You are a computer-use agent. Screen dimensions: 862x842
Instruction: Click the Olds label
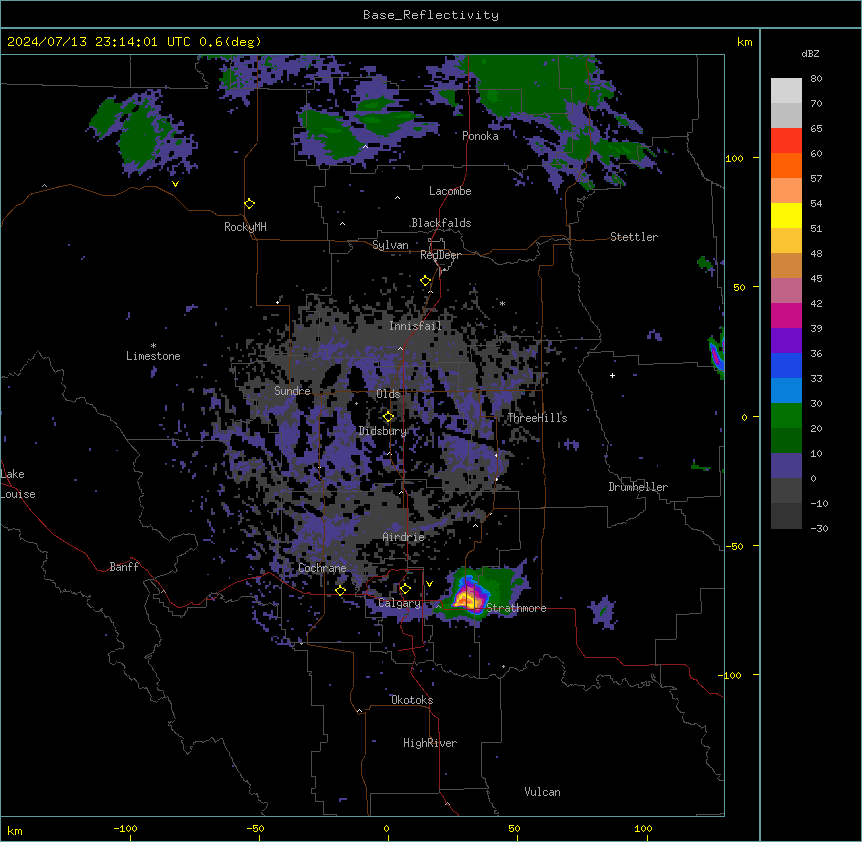click(x=388, y=394)
